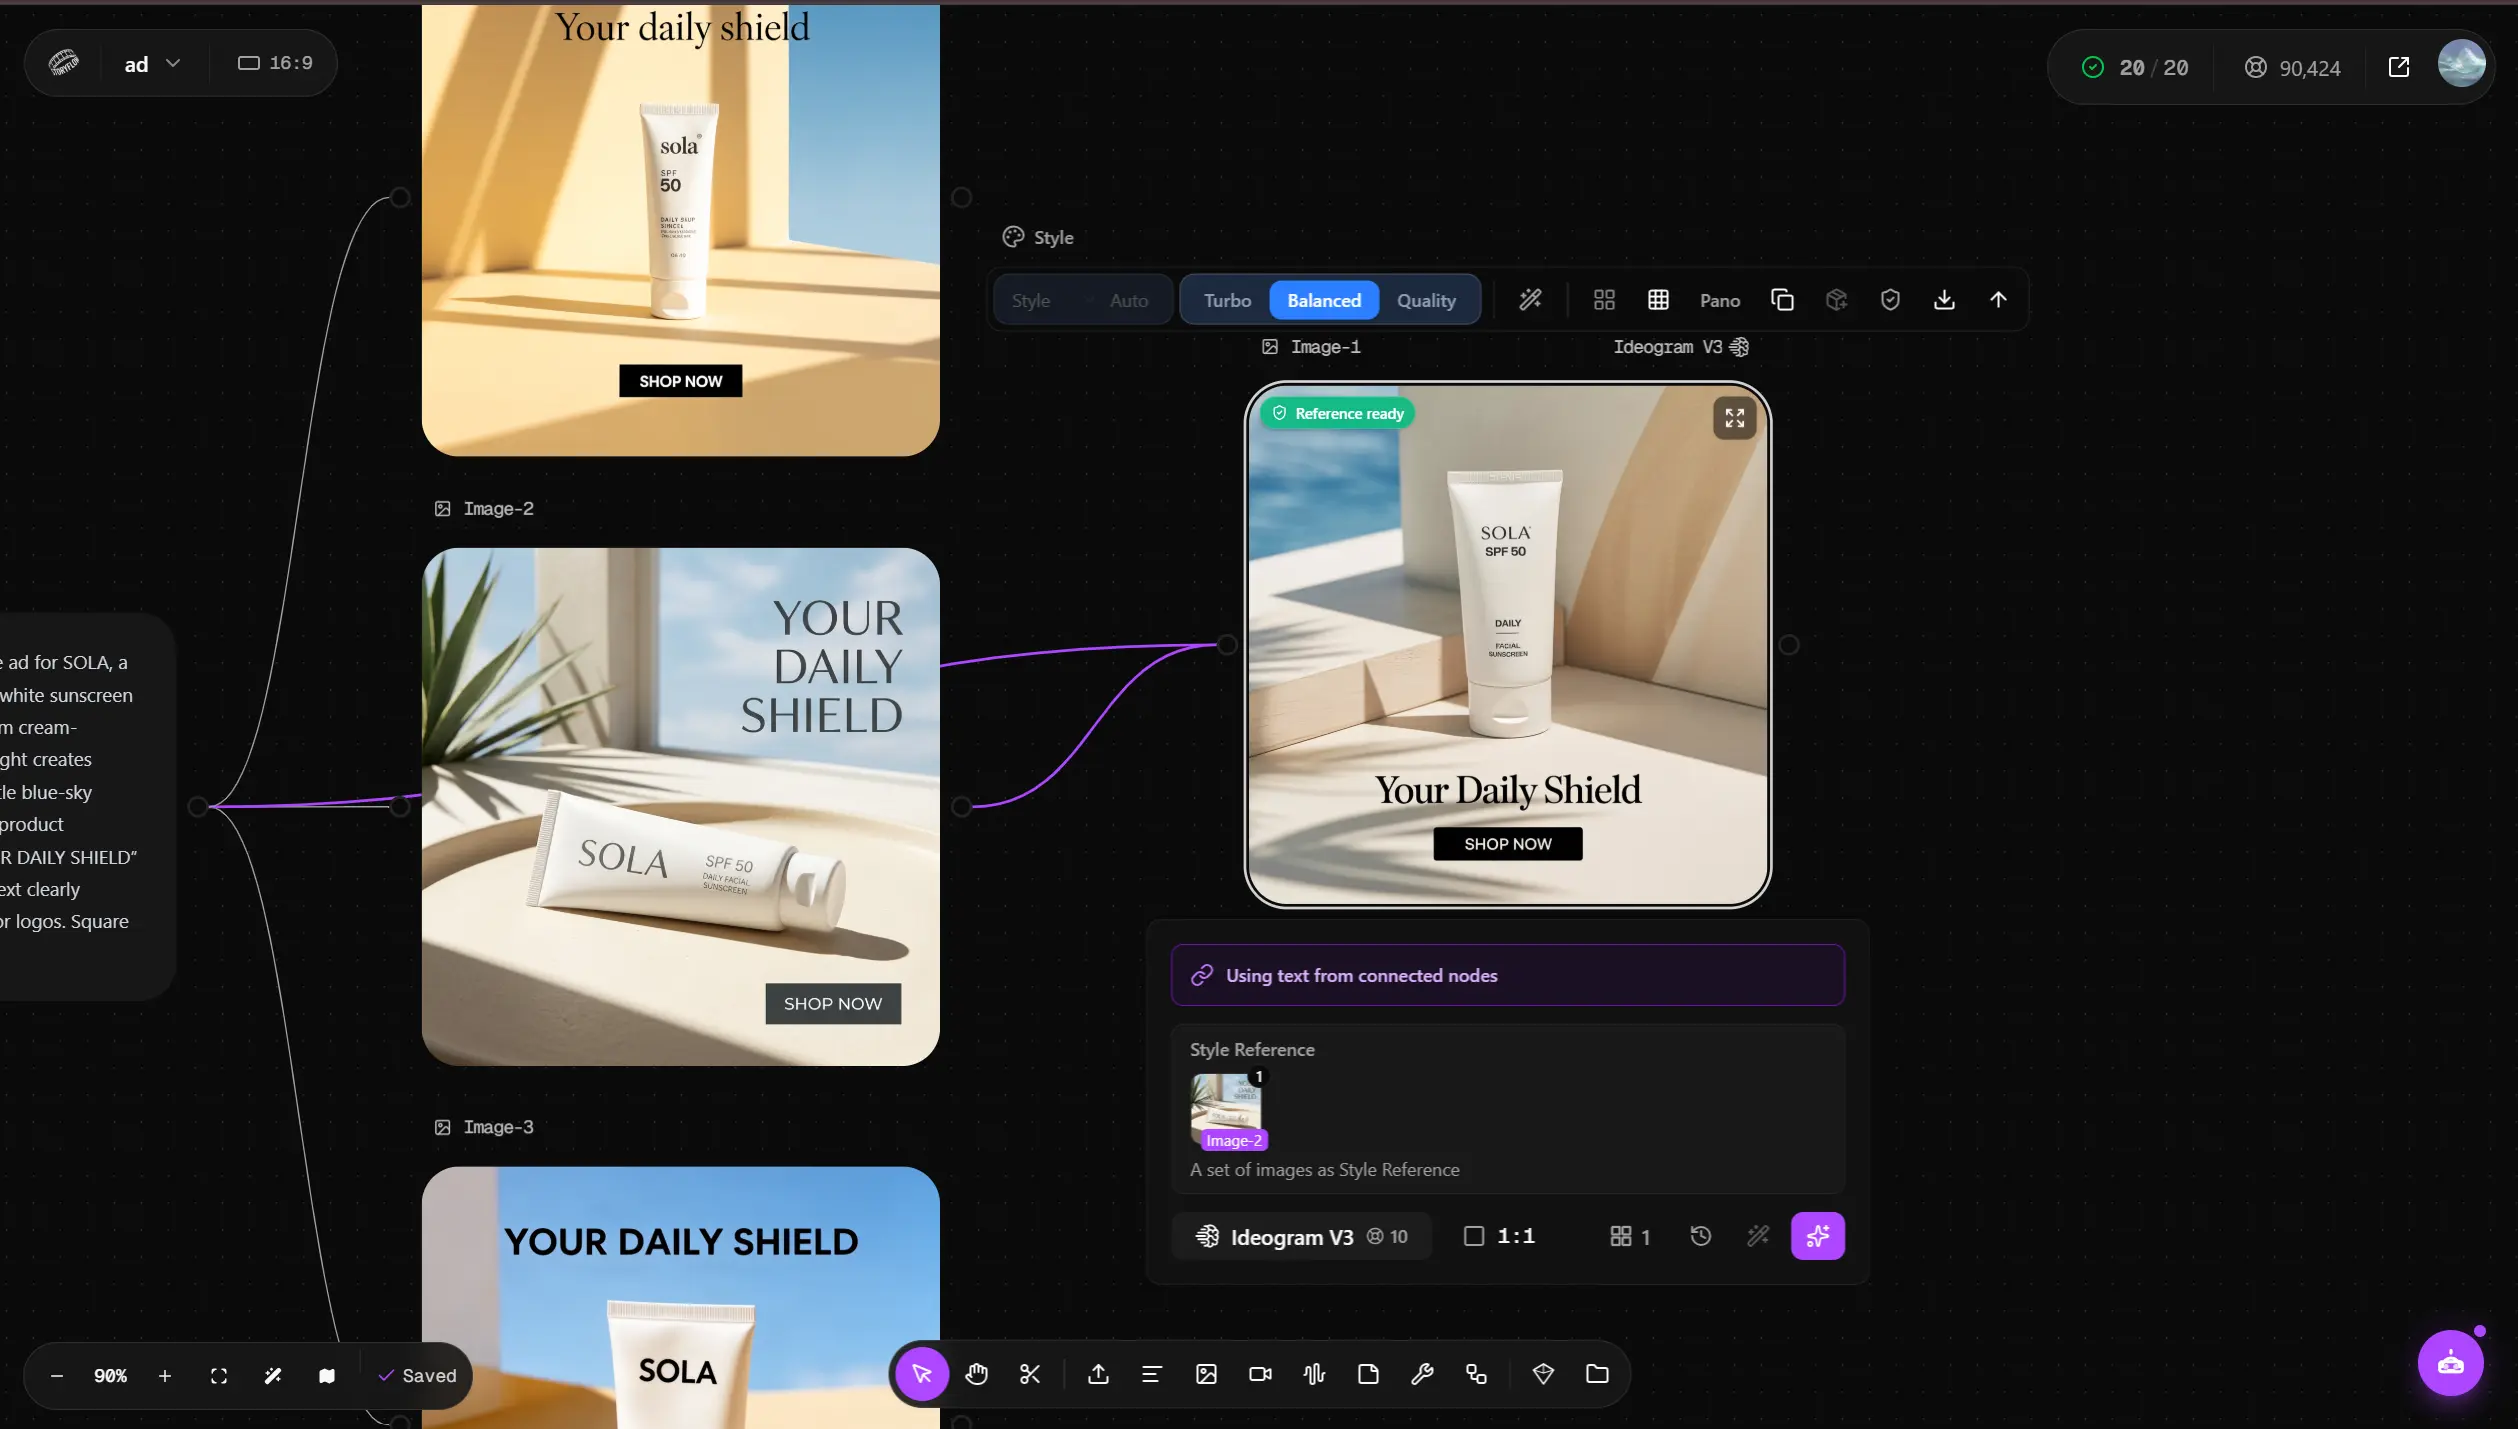Add an audio waveform node

[1314, 1374]
